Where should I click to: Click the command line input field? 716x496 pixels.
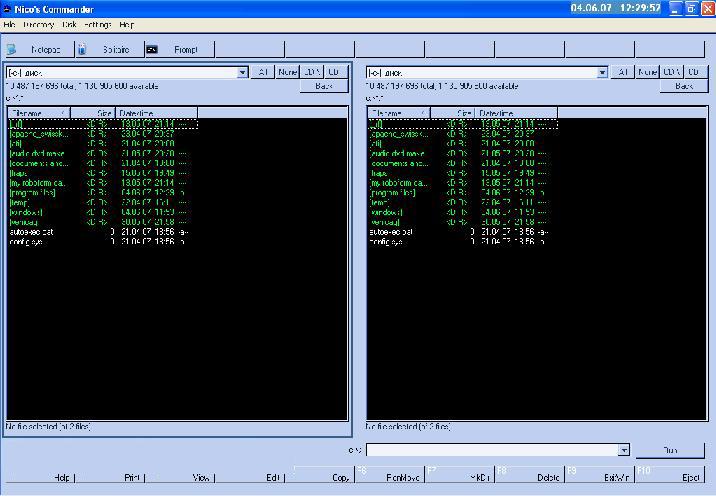493,450
